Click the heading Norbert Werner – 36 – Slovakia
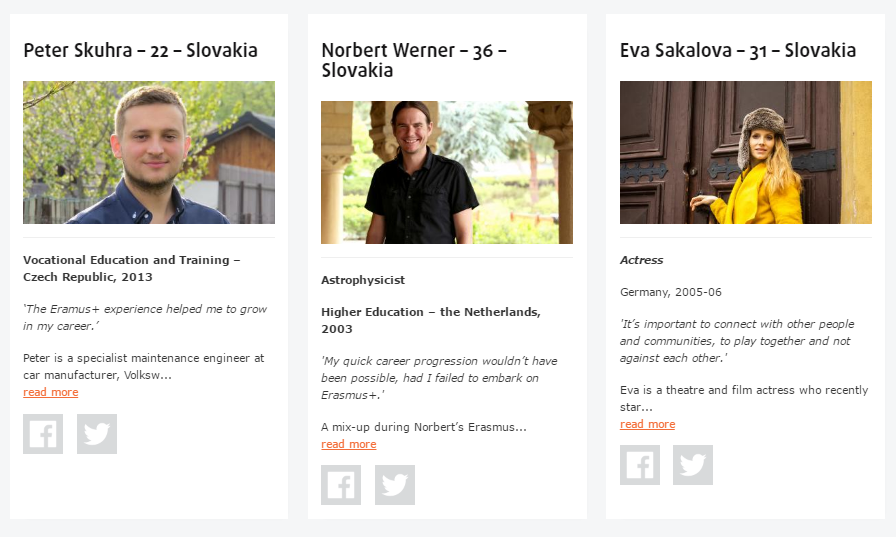 click(x=414, y=60)
